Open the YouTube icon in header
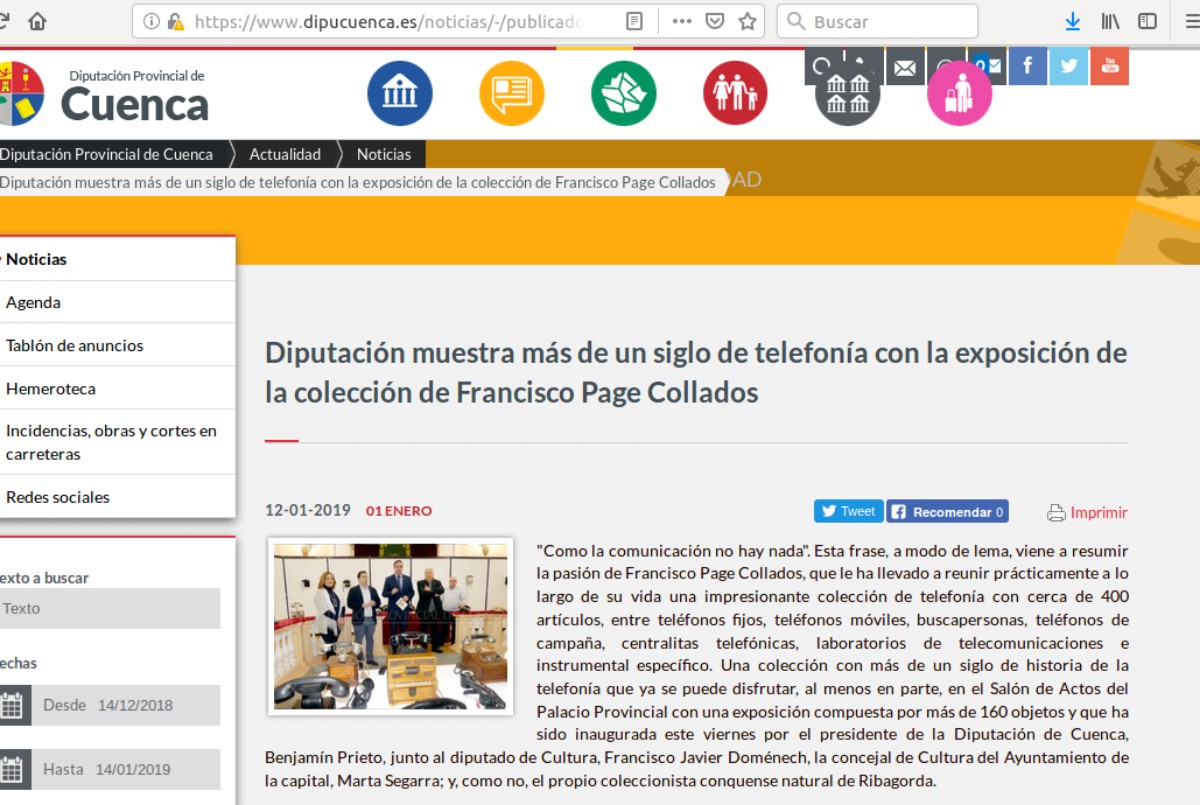The image size is (1200, 805). pos(1109,67)
